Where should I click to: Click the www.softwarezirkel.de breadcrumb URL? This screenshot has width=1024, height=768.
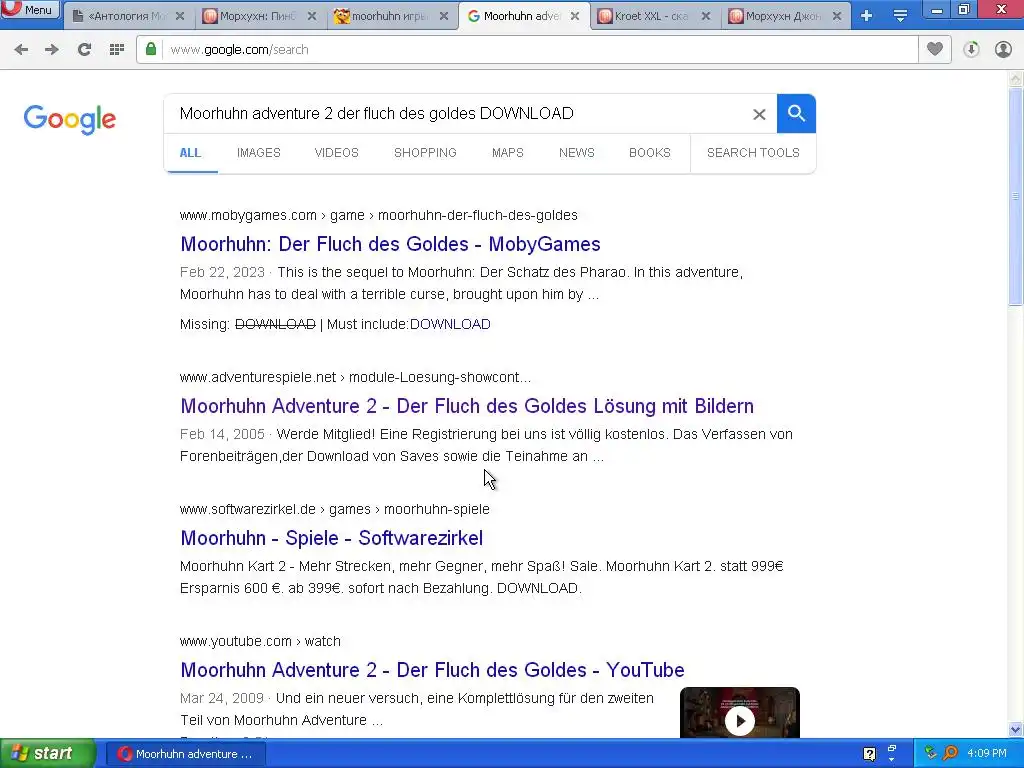tap(334, 509)
